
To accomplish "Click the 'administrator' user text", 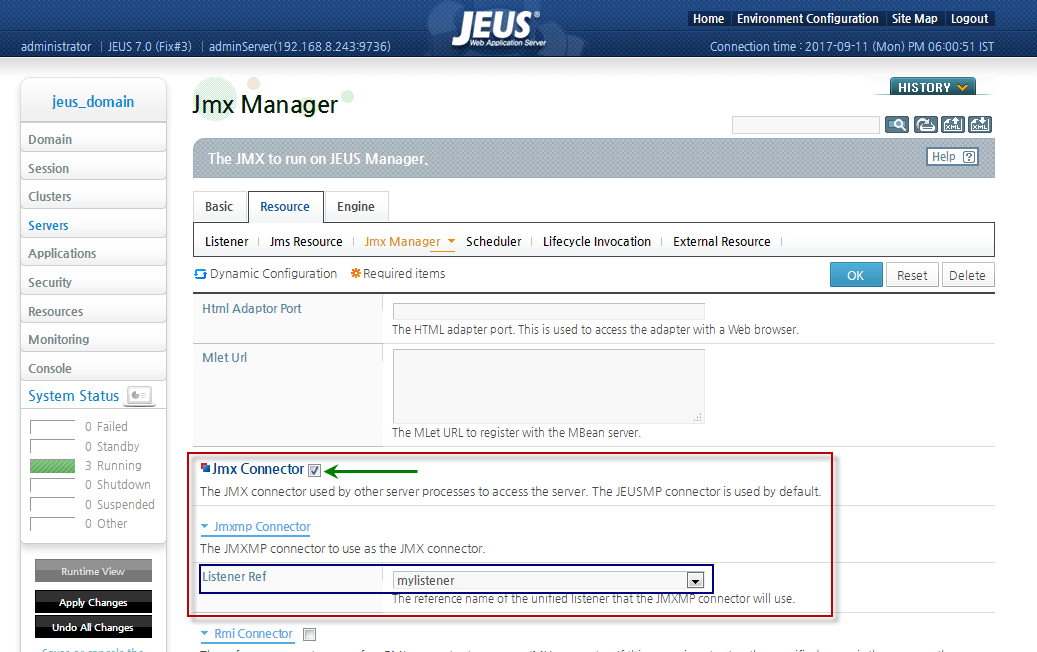I will 56,46.
